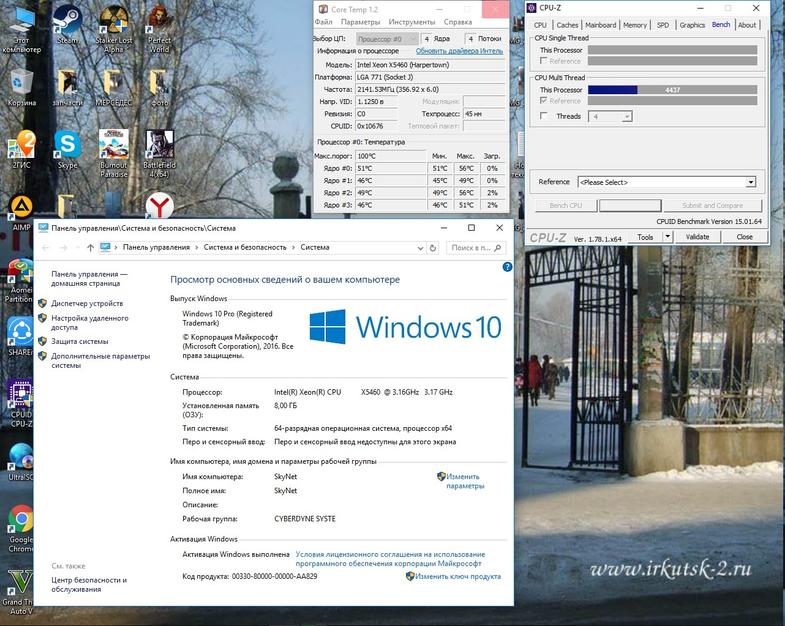The width and height of the screenshot is (785, 626).
Task: Click the 'Система' breadcrumb in address bar
Action: click(x=315, y=247)
